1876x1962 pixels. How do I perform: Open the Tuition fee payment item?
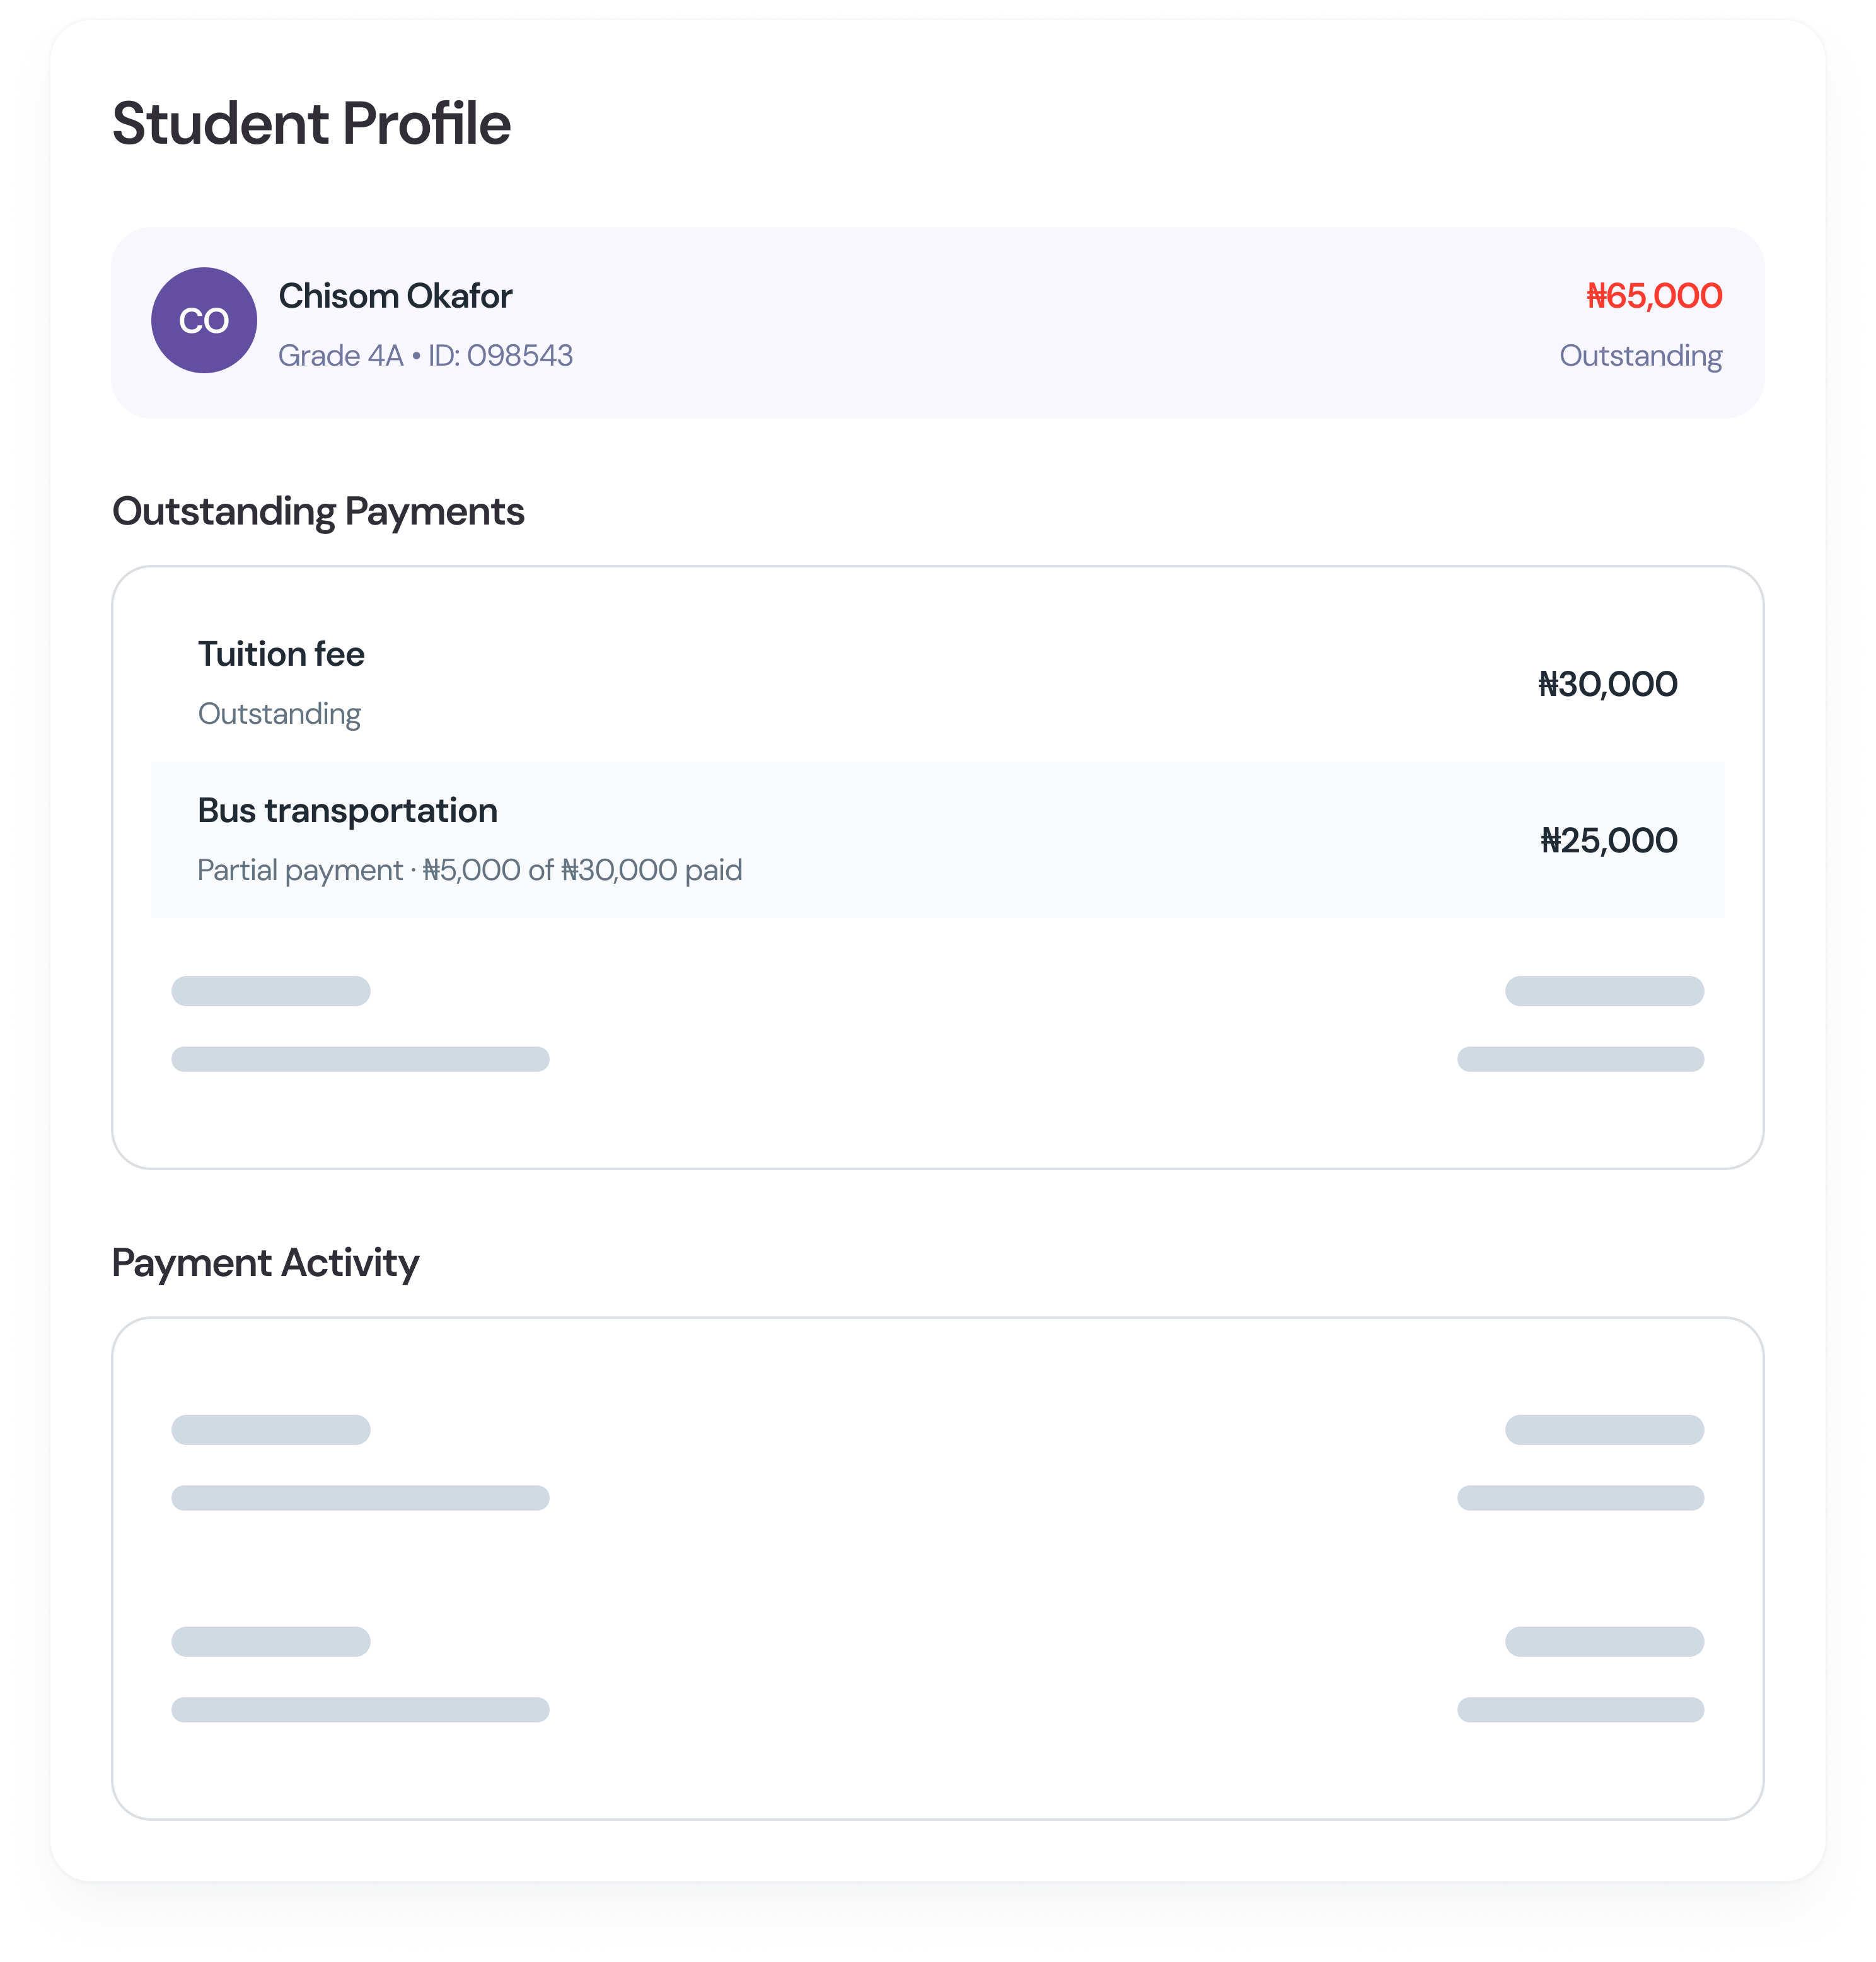[281, 654]
